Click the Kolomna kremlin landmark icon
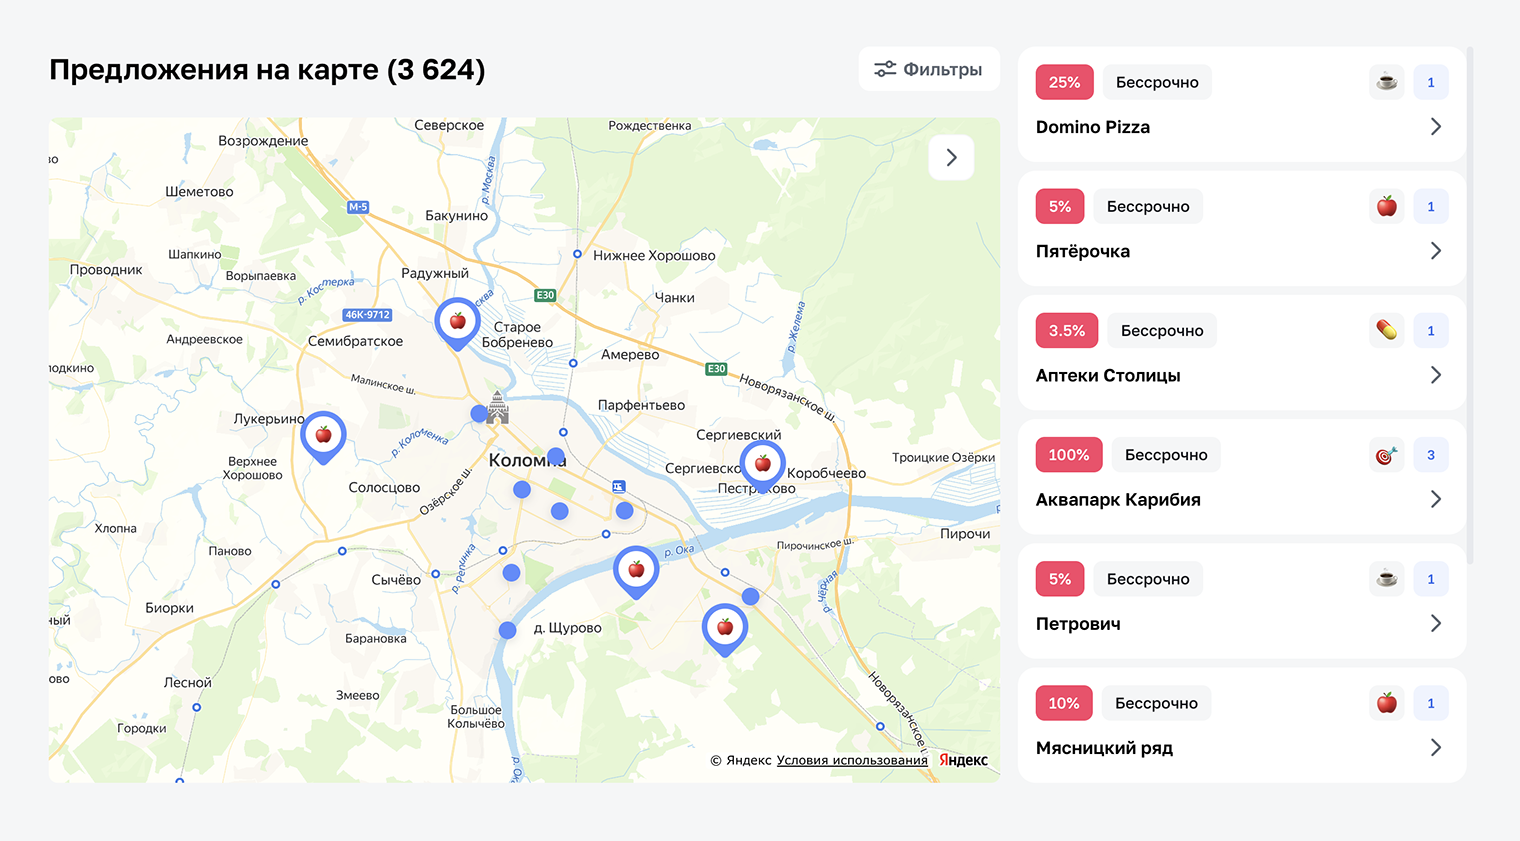 tap(497, 408)
